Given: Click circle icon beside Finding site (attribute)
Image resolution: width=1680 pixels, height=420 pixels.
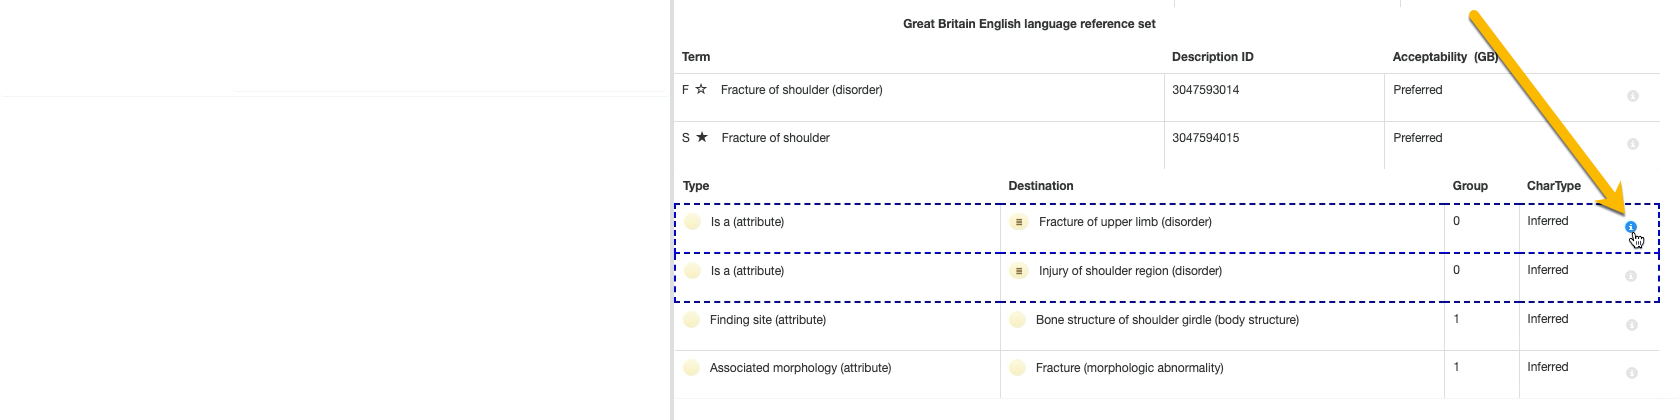Looking at the screenshot, I should pyautogui.click(x=691, y=320).
